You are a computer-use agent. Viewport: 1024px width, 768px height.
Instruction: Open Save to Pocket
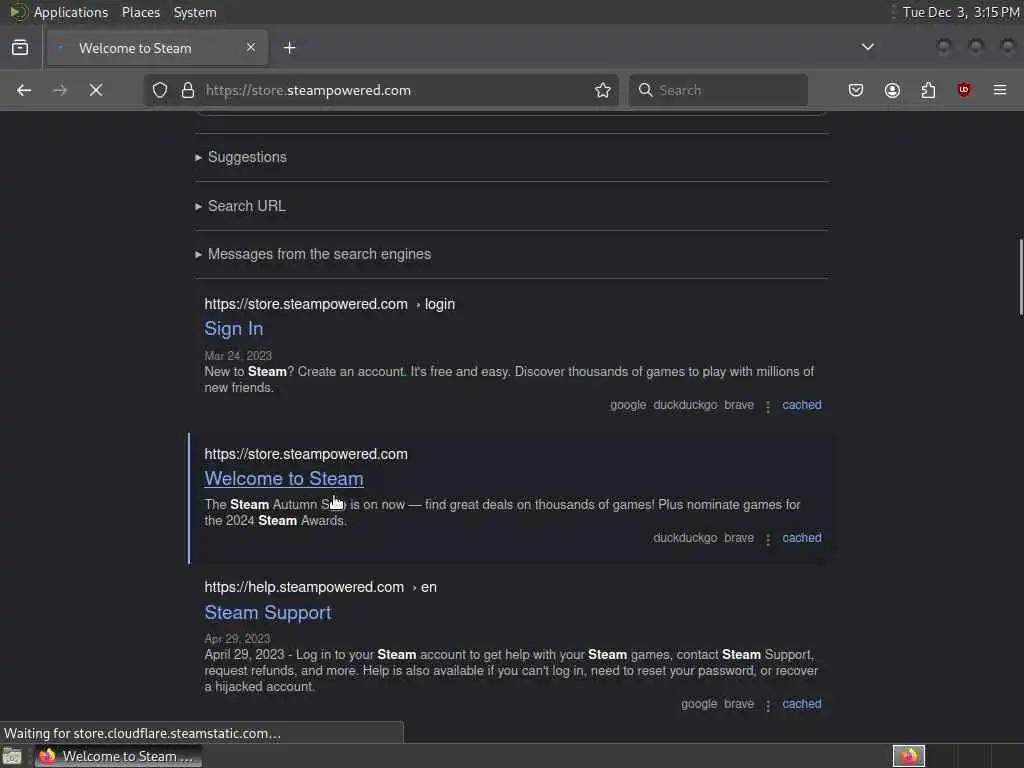tap(856, 90)
